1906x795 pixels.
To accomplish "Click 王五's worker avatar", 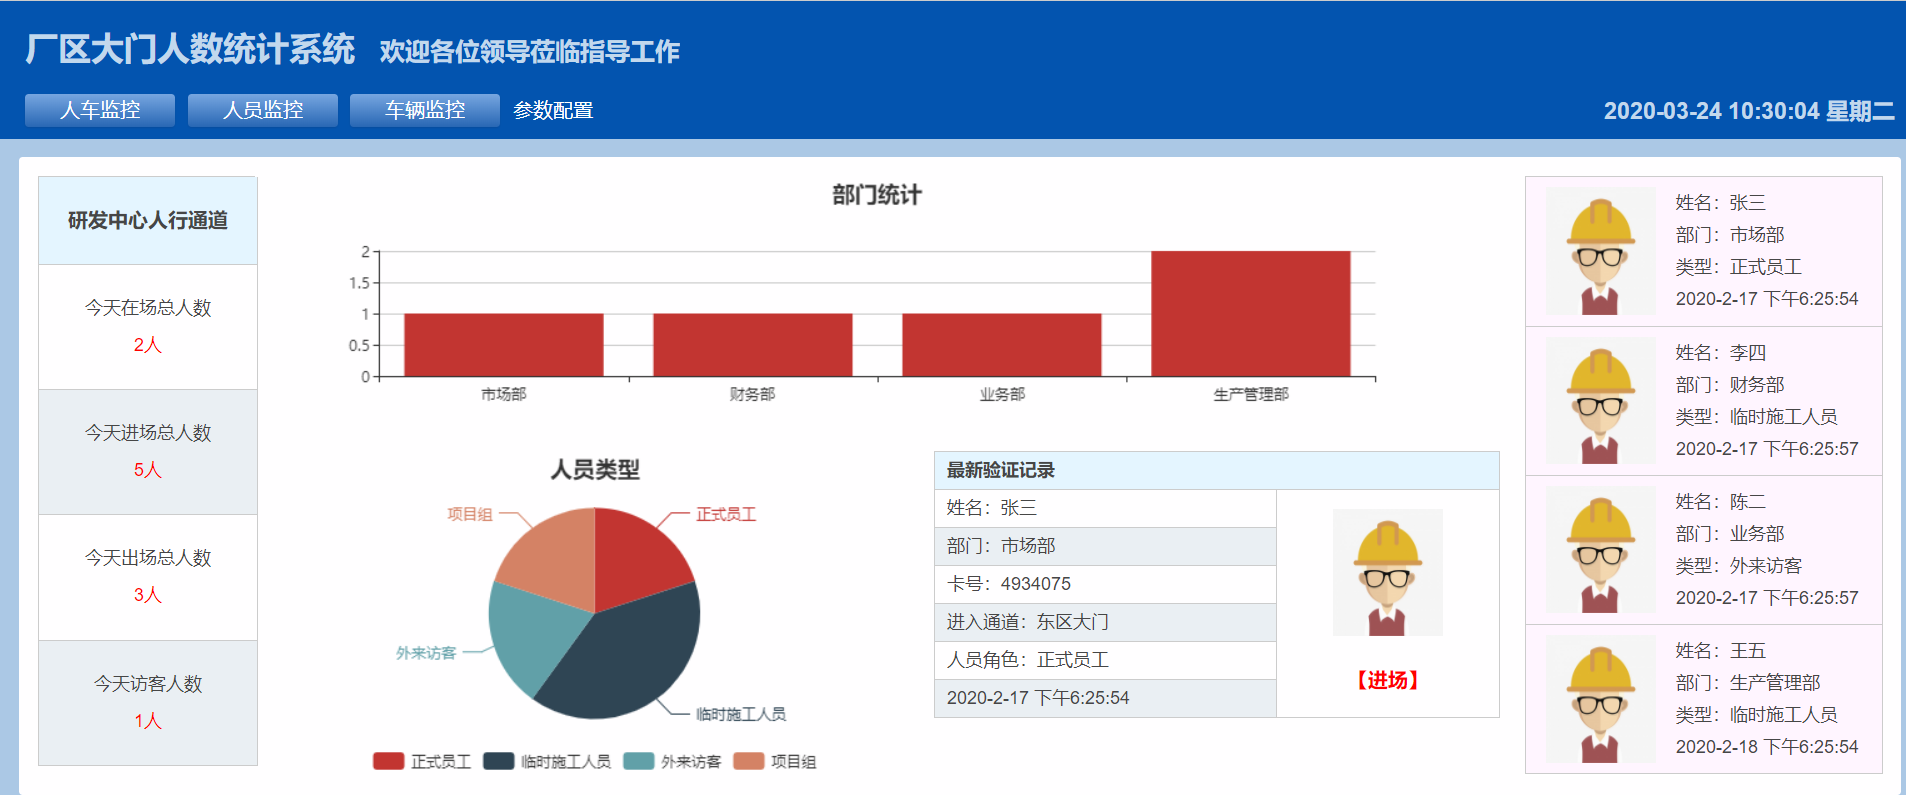I will click(1600, 699).
